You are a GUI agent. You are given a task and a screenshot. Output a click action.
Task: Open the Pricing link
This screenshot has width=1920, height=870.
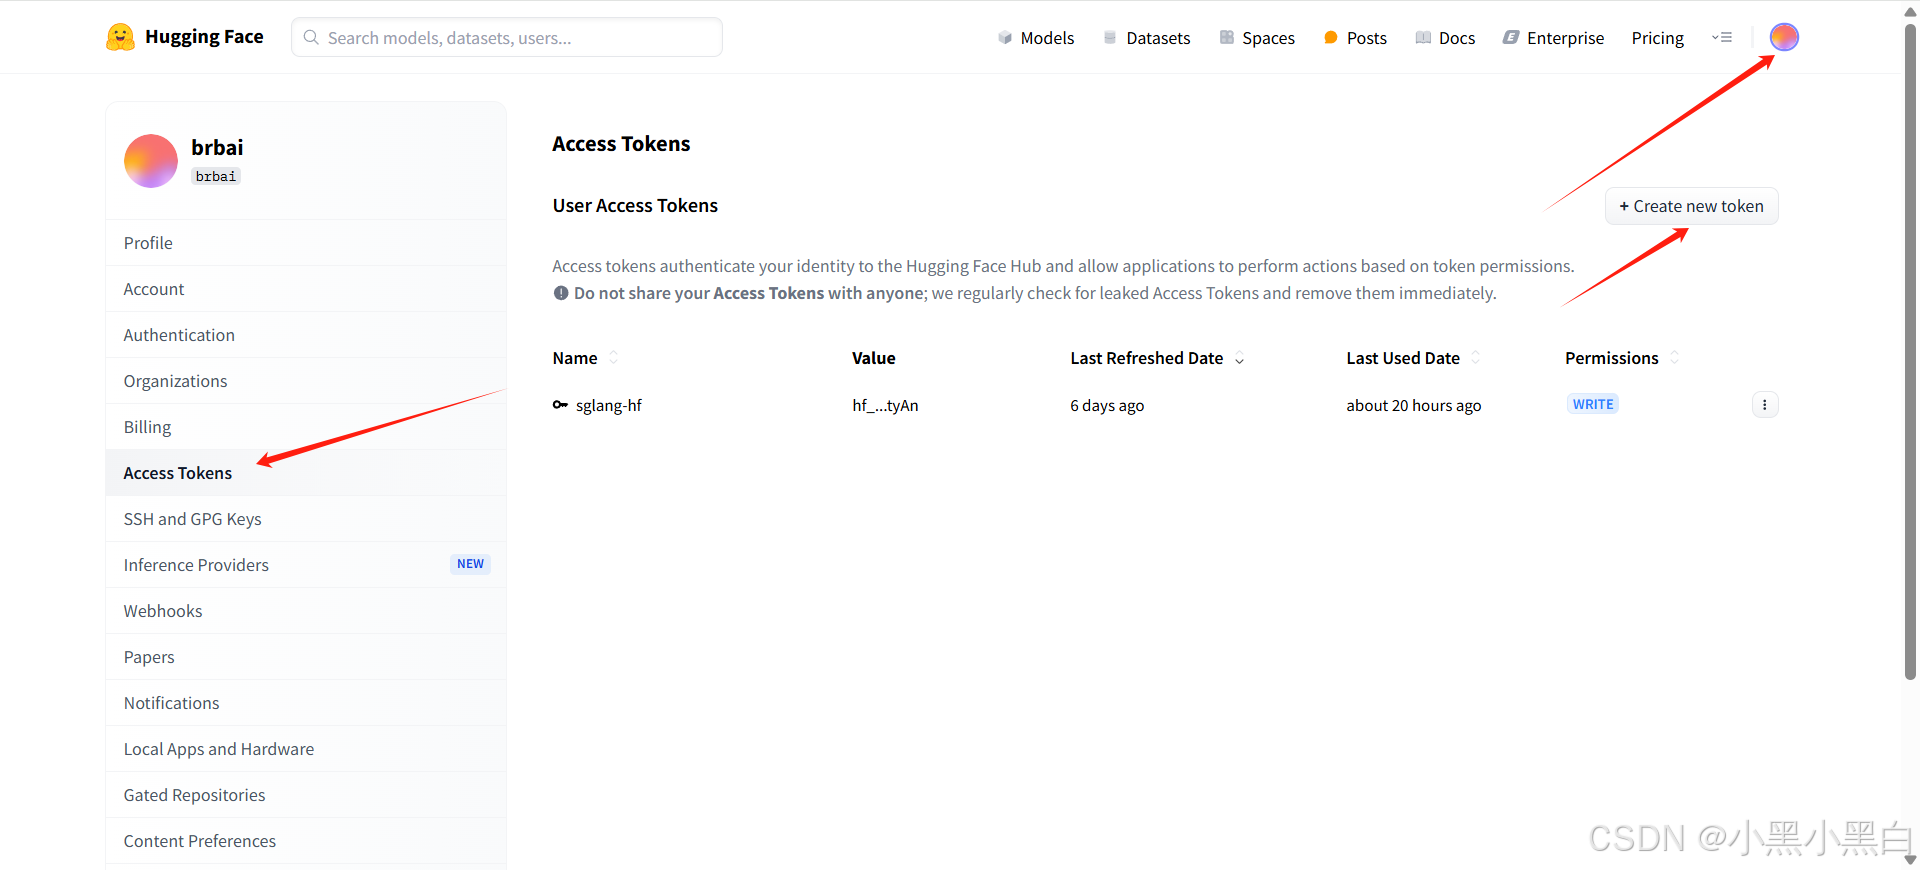pyautogui.click(x=1657, y=38)
